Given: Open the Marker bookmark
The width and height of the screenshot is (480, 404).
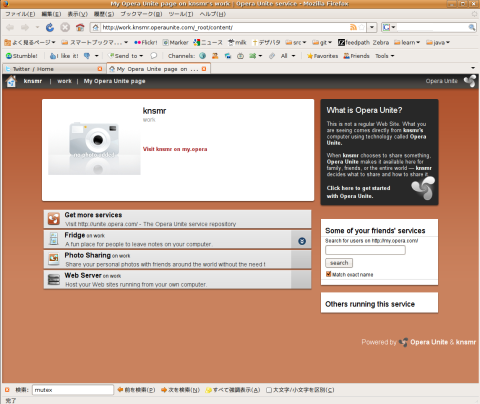Looking at the screenshot, I should click(175, 42).
